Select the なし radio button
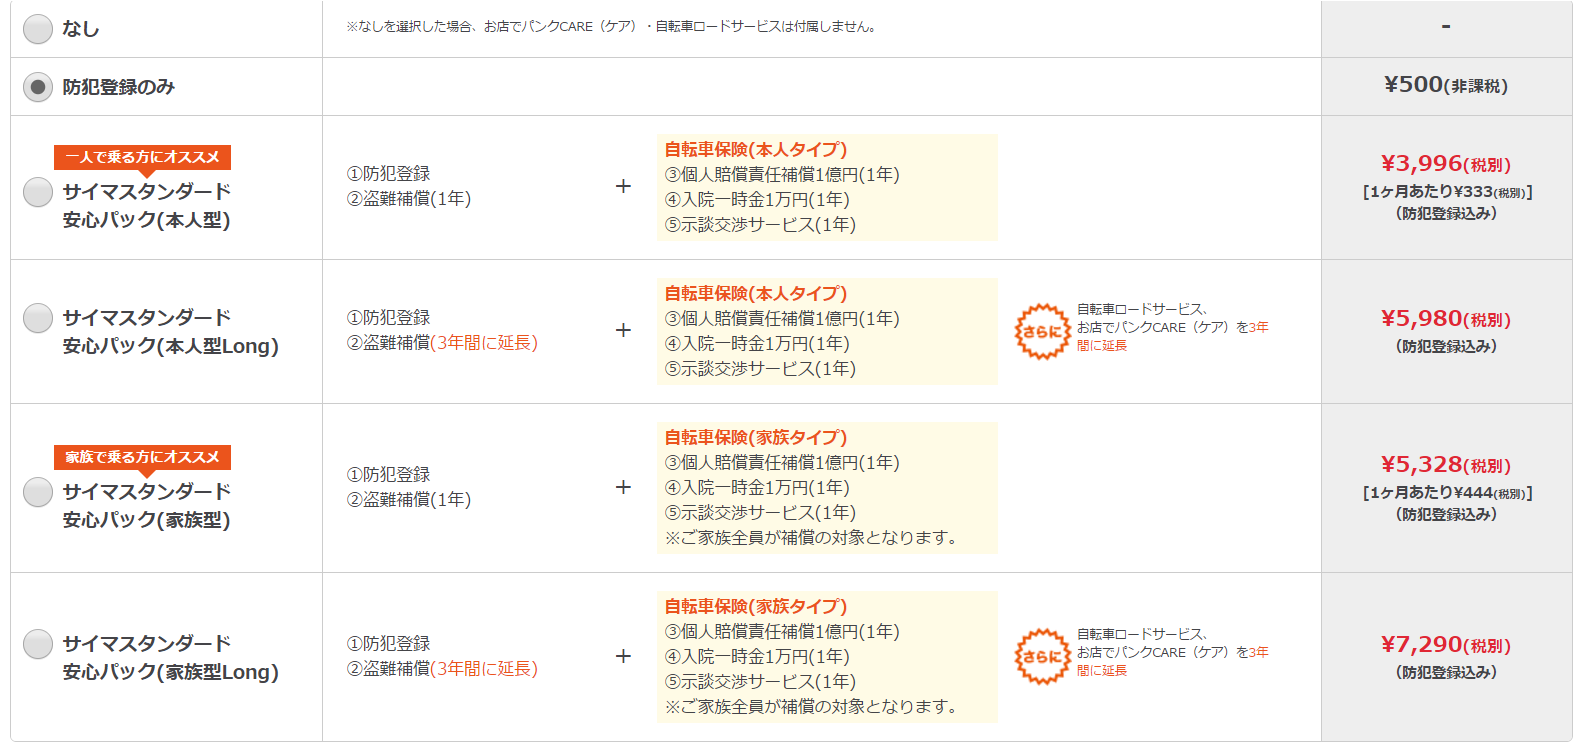 pos(38,29)
